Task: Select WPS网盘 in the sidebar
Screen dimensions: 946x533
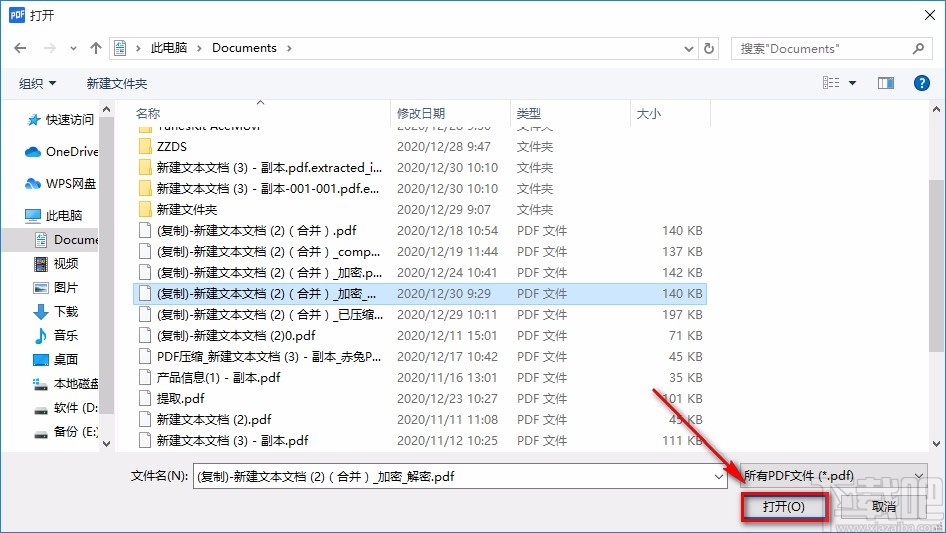Action: [x=60, y=184]
